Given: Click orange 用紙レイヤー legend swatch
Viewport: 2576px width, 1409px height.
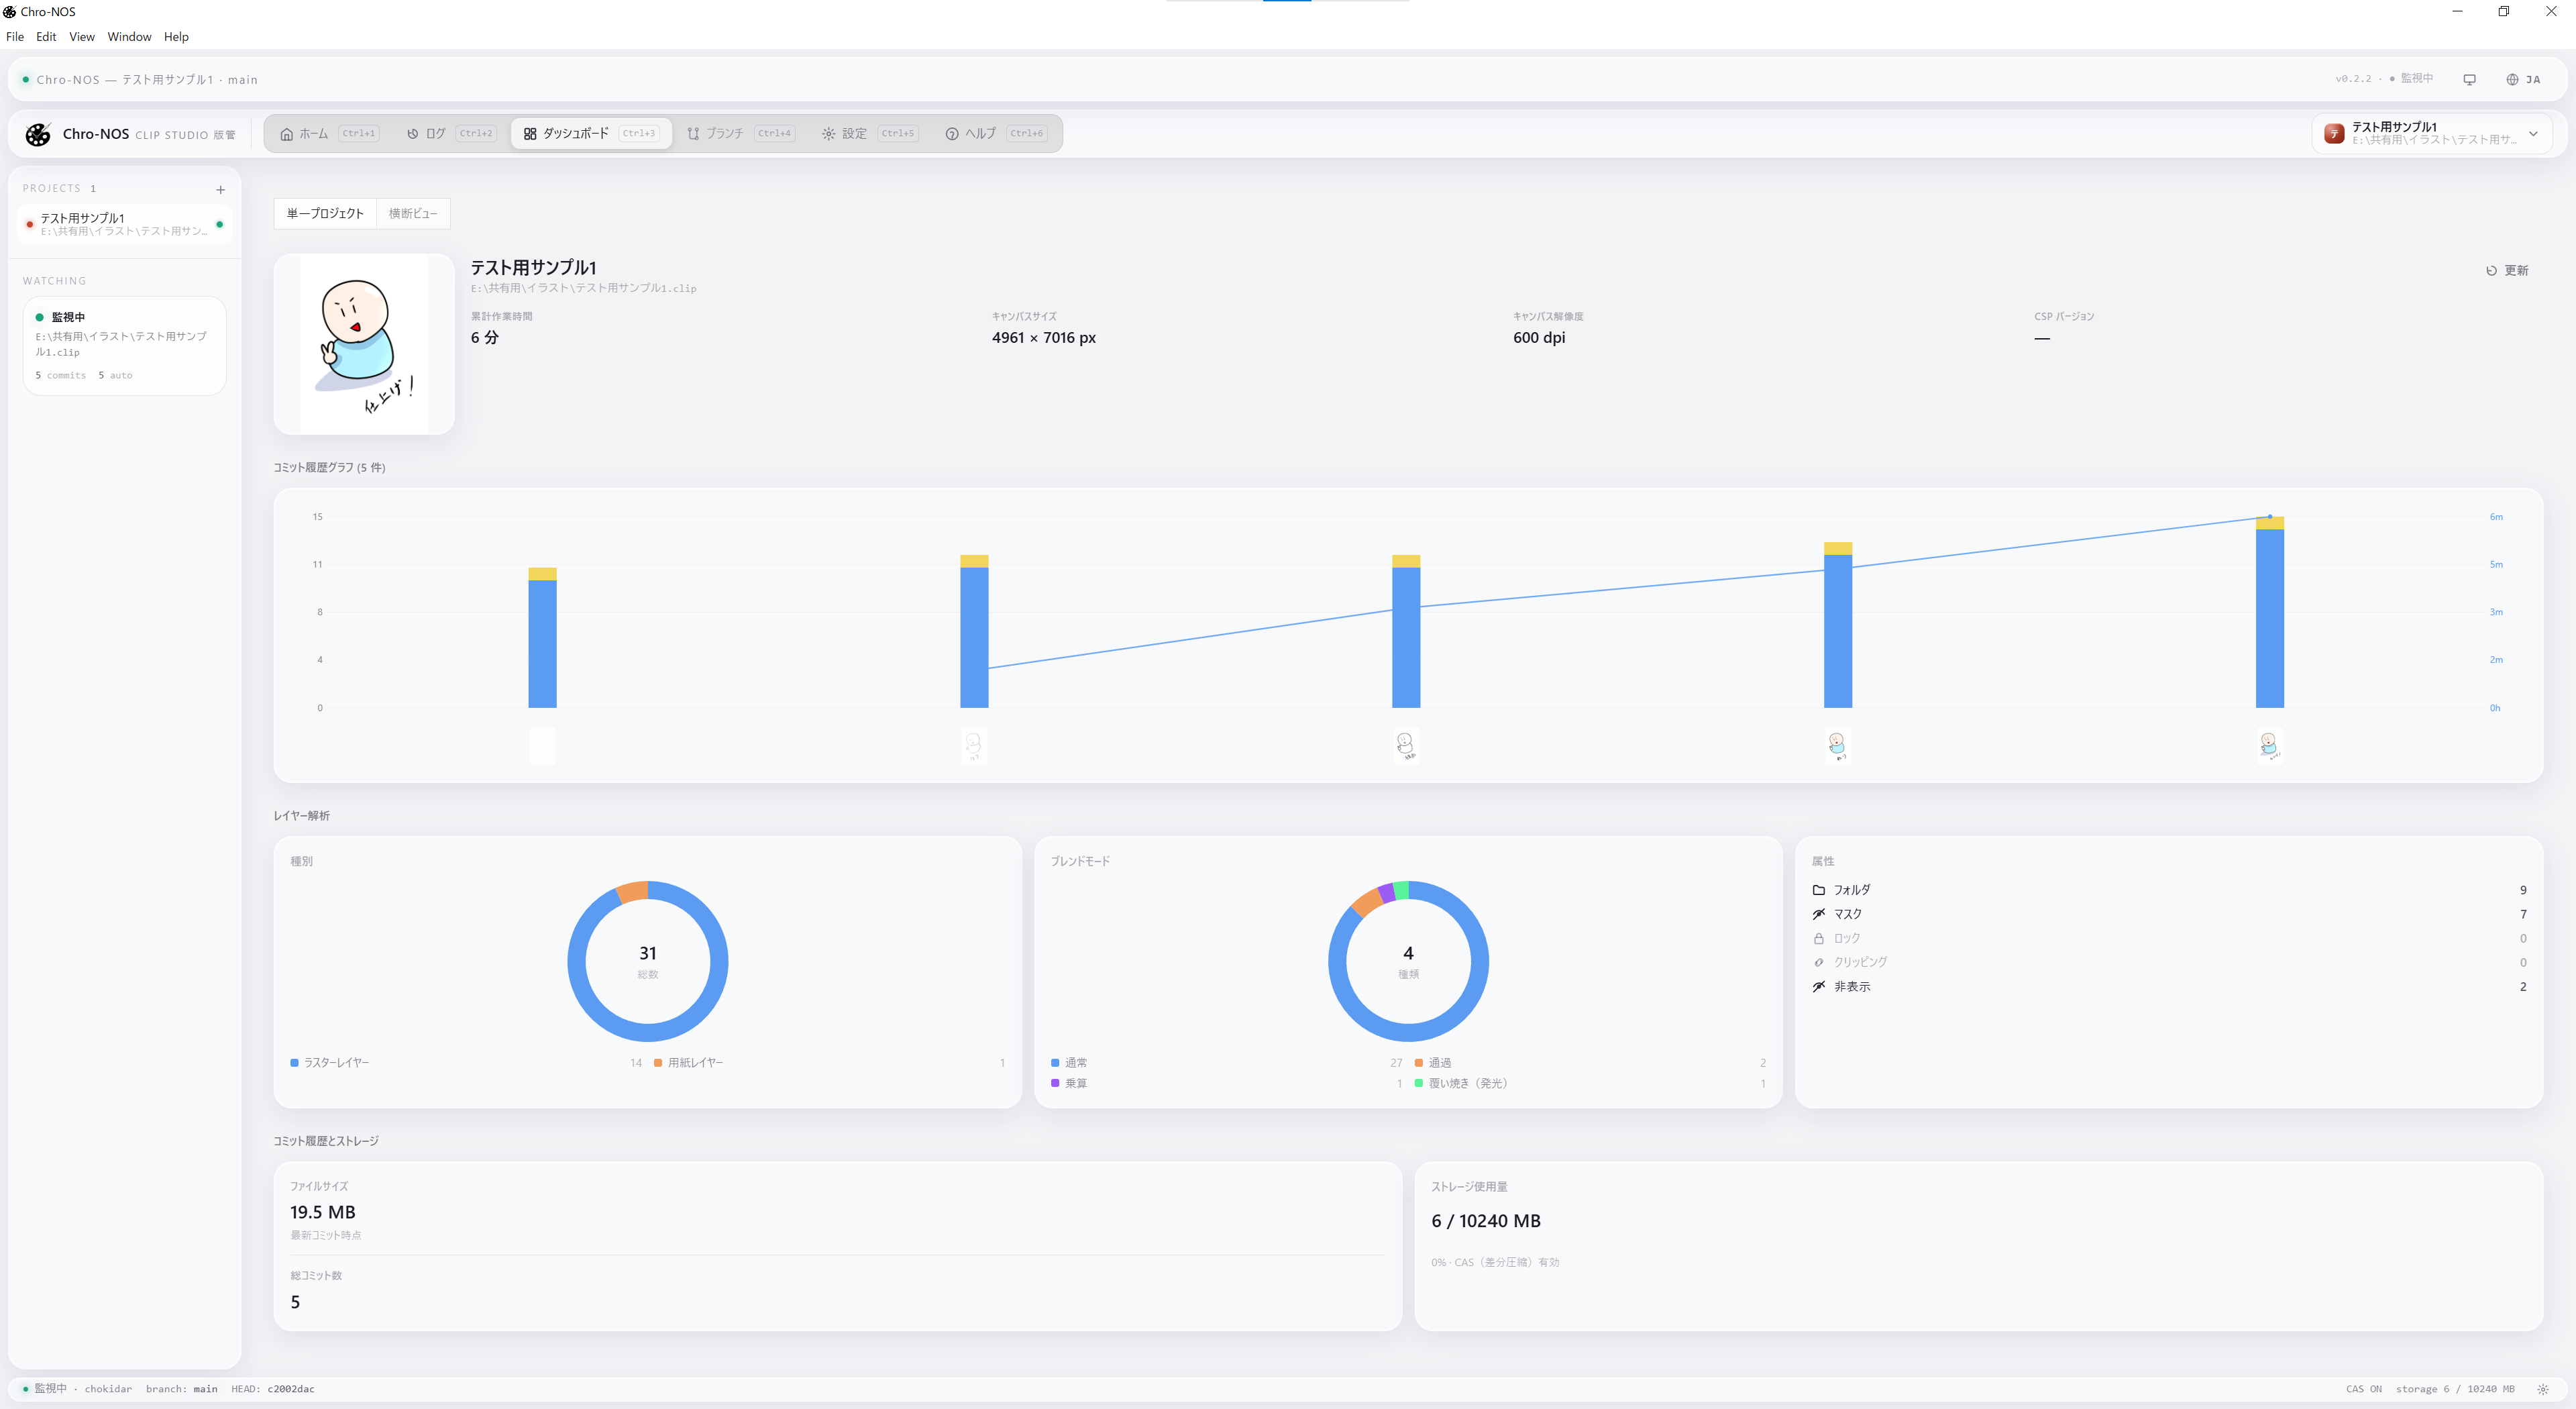Looking at the screenshot, I should point(658,1063).
